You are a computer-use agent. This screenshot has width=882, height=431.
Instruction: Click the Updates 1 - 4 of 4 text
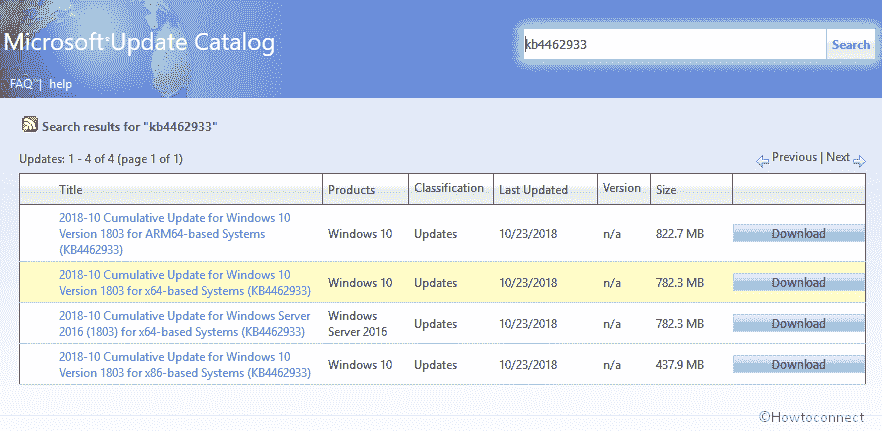101,159
